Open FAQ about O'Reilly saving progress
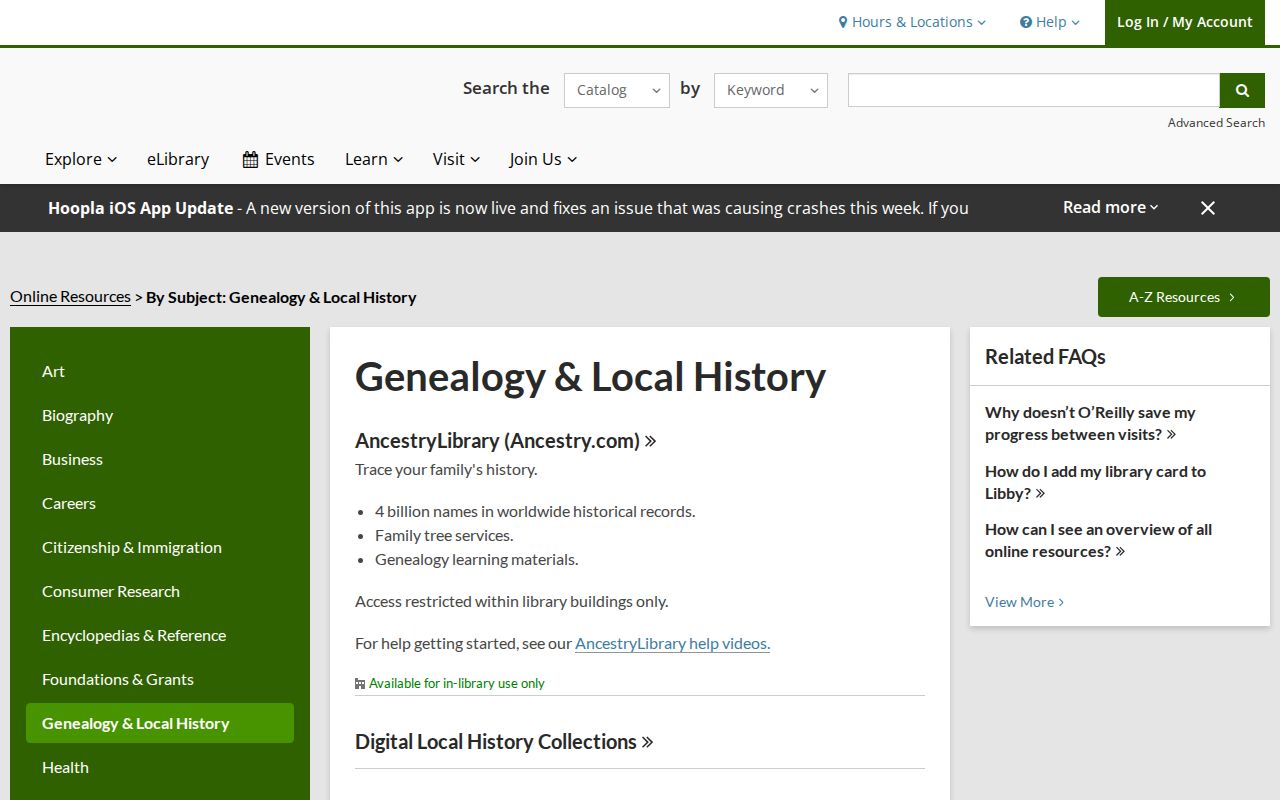Viewport: 1280px width, 800px height. [x=1090, y=423]
